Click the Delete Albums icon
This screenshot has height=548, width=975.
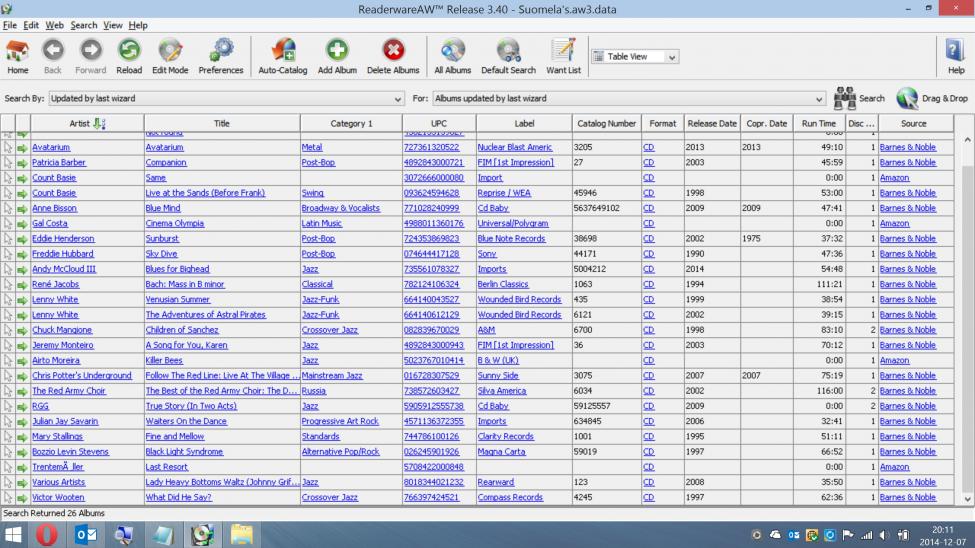pyautogui.click(x=393, y=55)
